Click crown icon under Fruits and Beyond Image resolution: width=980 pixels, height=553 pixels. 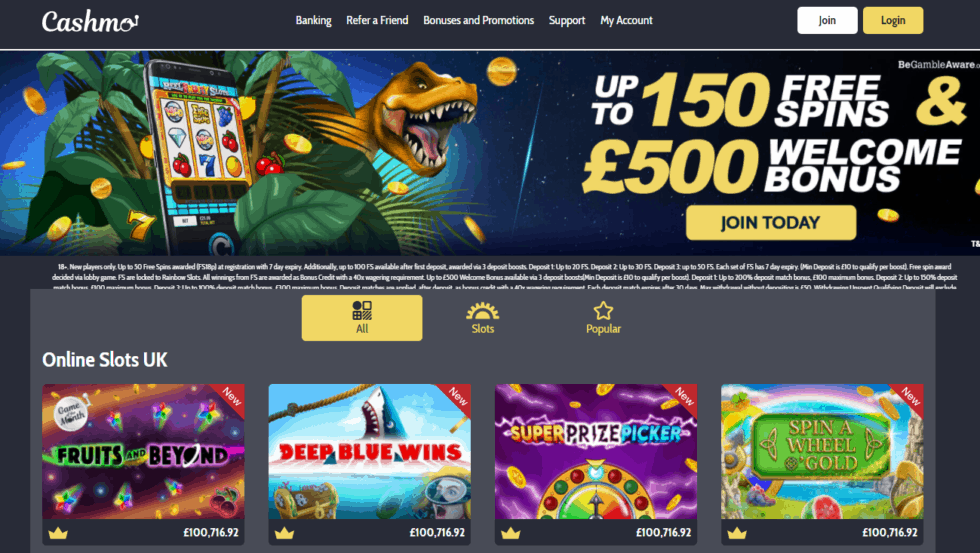pos(58,533)
